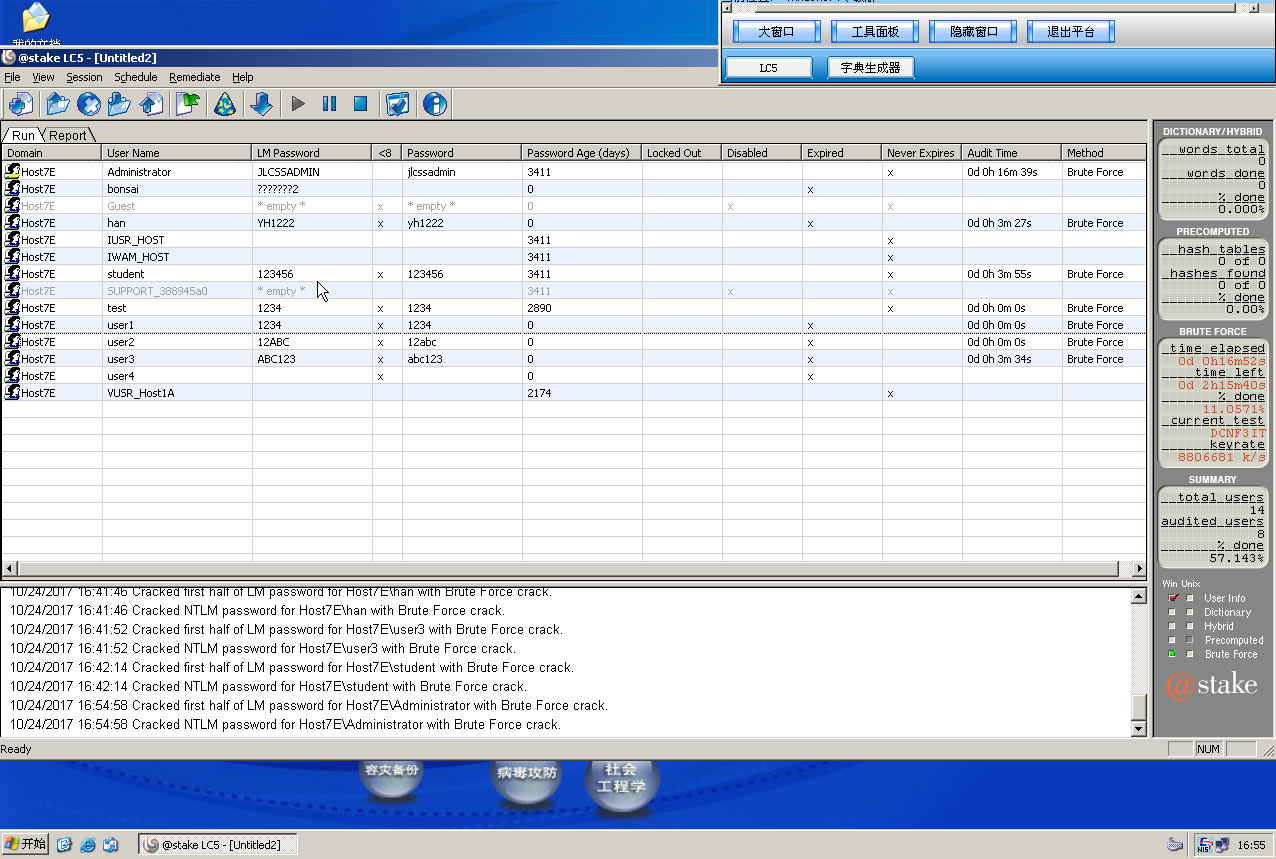This screenshot has height=859, width=1276.
Task: Switch to the Run tab
Action: tap(23, 135)
